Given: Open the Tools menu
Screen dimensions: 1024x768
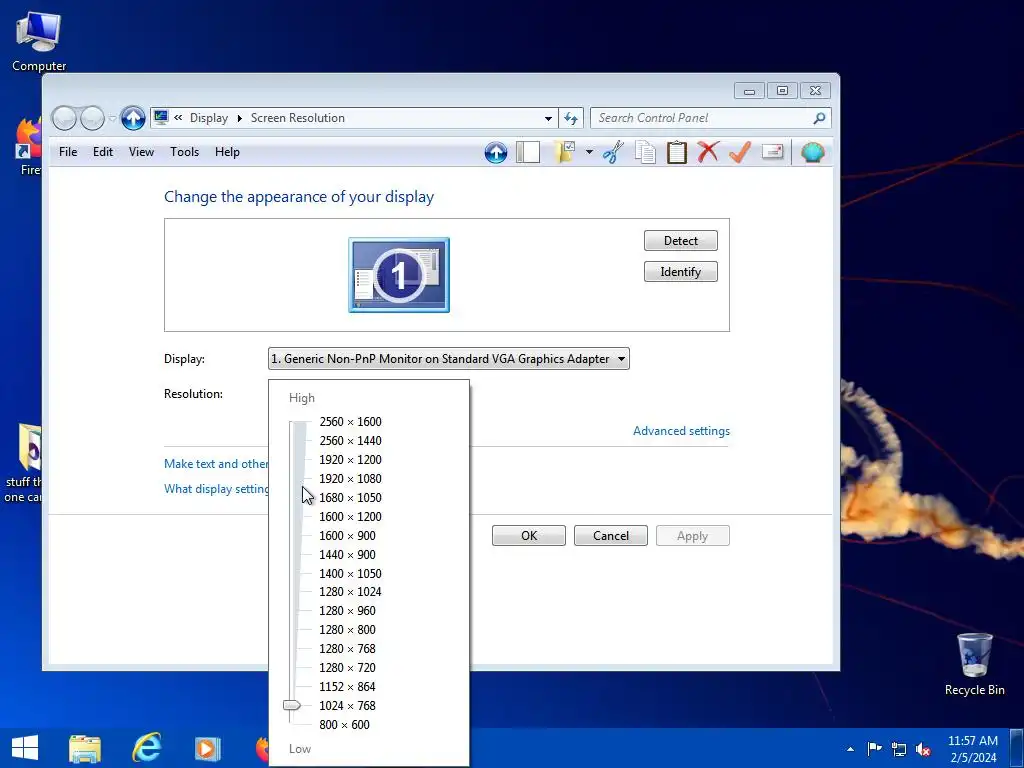Looking at the screenshot, I should tap(184, 152).
